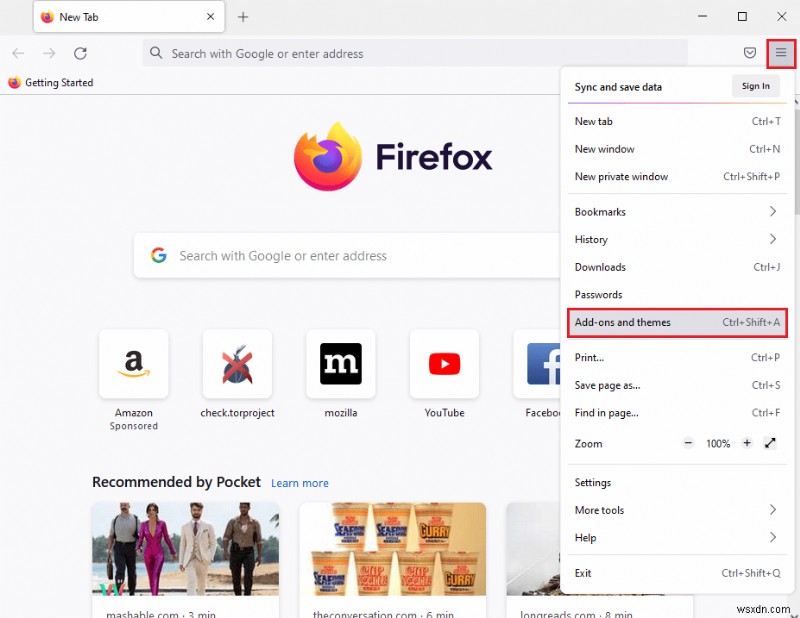The height and width of the screenshot is (618, 800).
Task: Click the forward navigation arrow
Action: [48, 53]
